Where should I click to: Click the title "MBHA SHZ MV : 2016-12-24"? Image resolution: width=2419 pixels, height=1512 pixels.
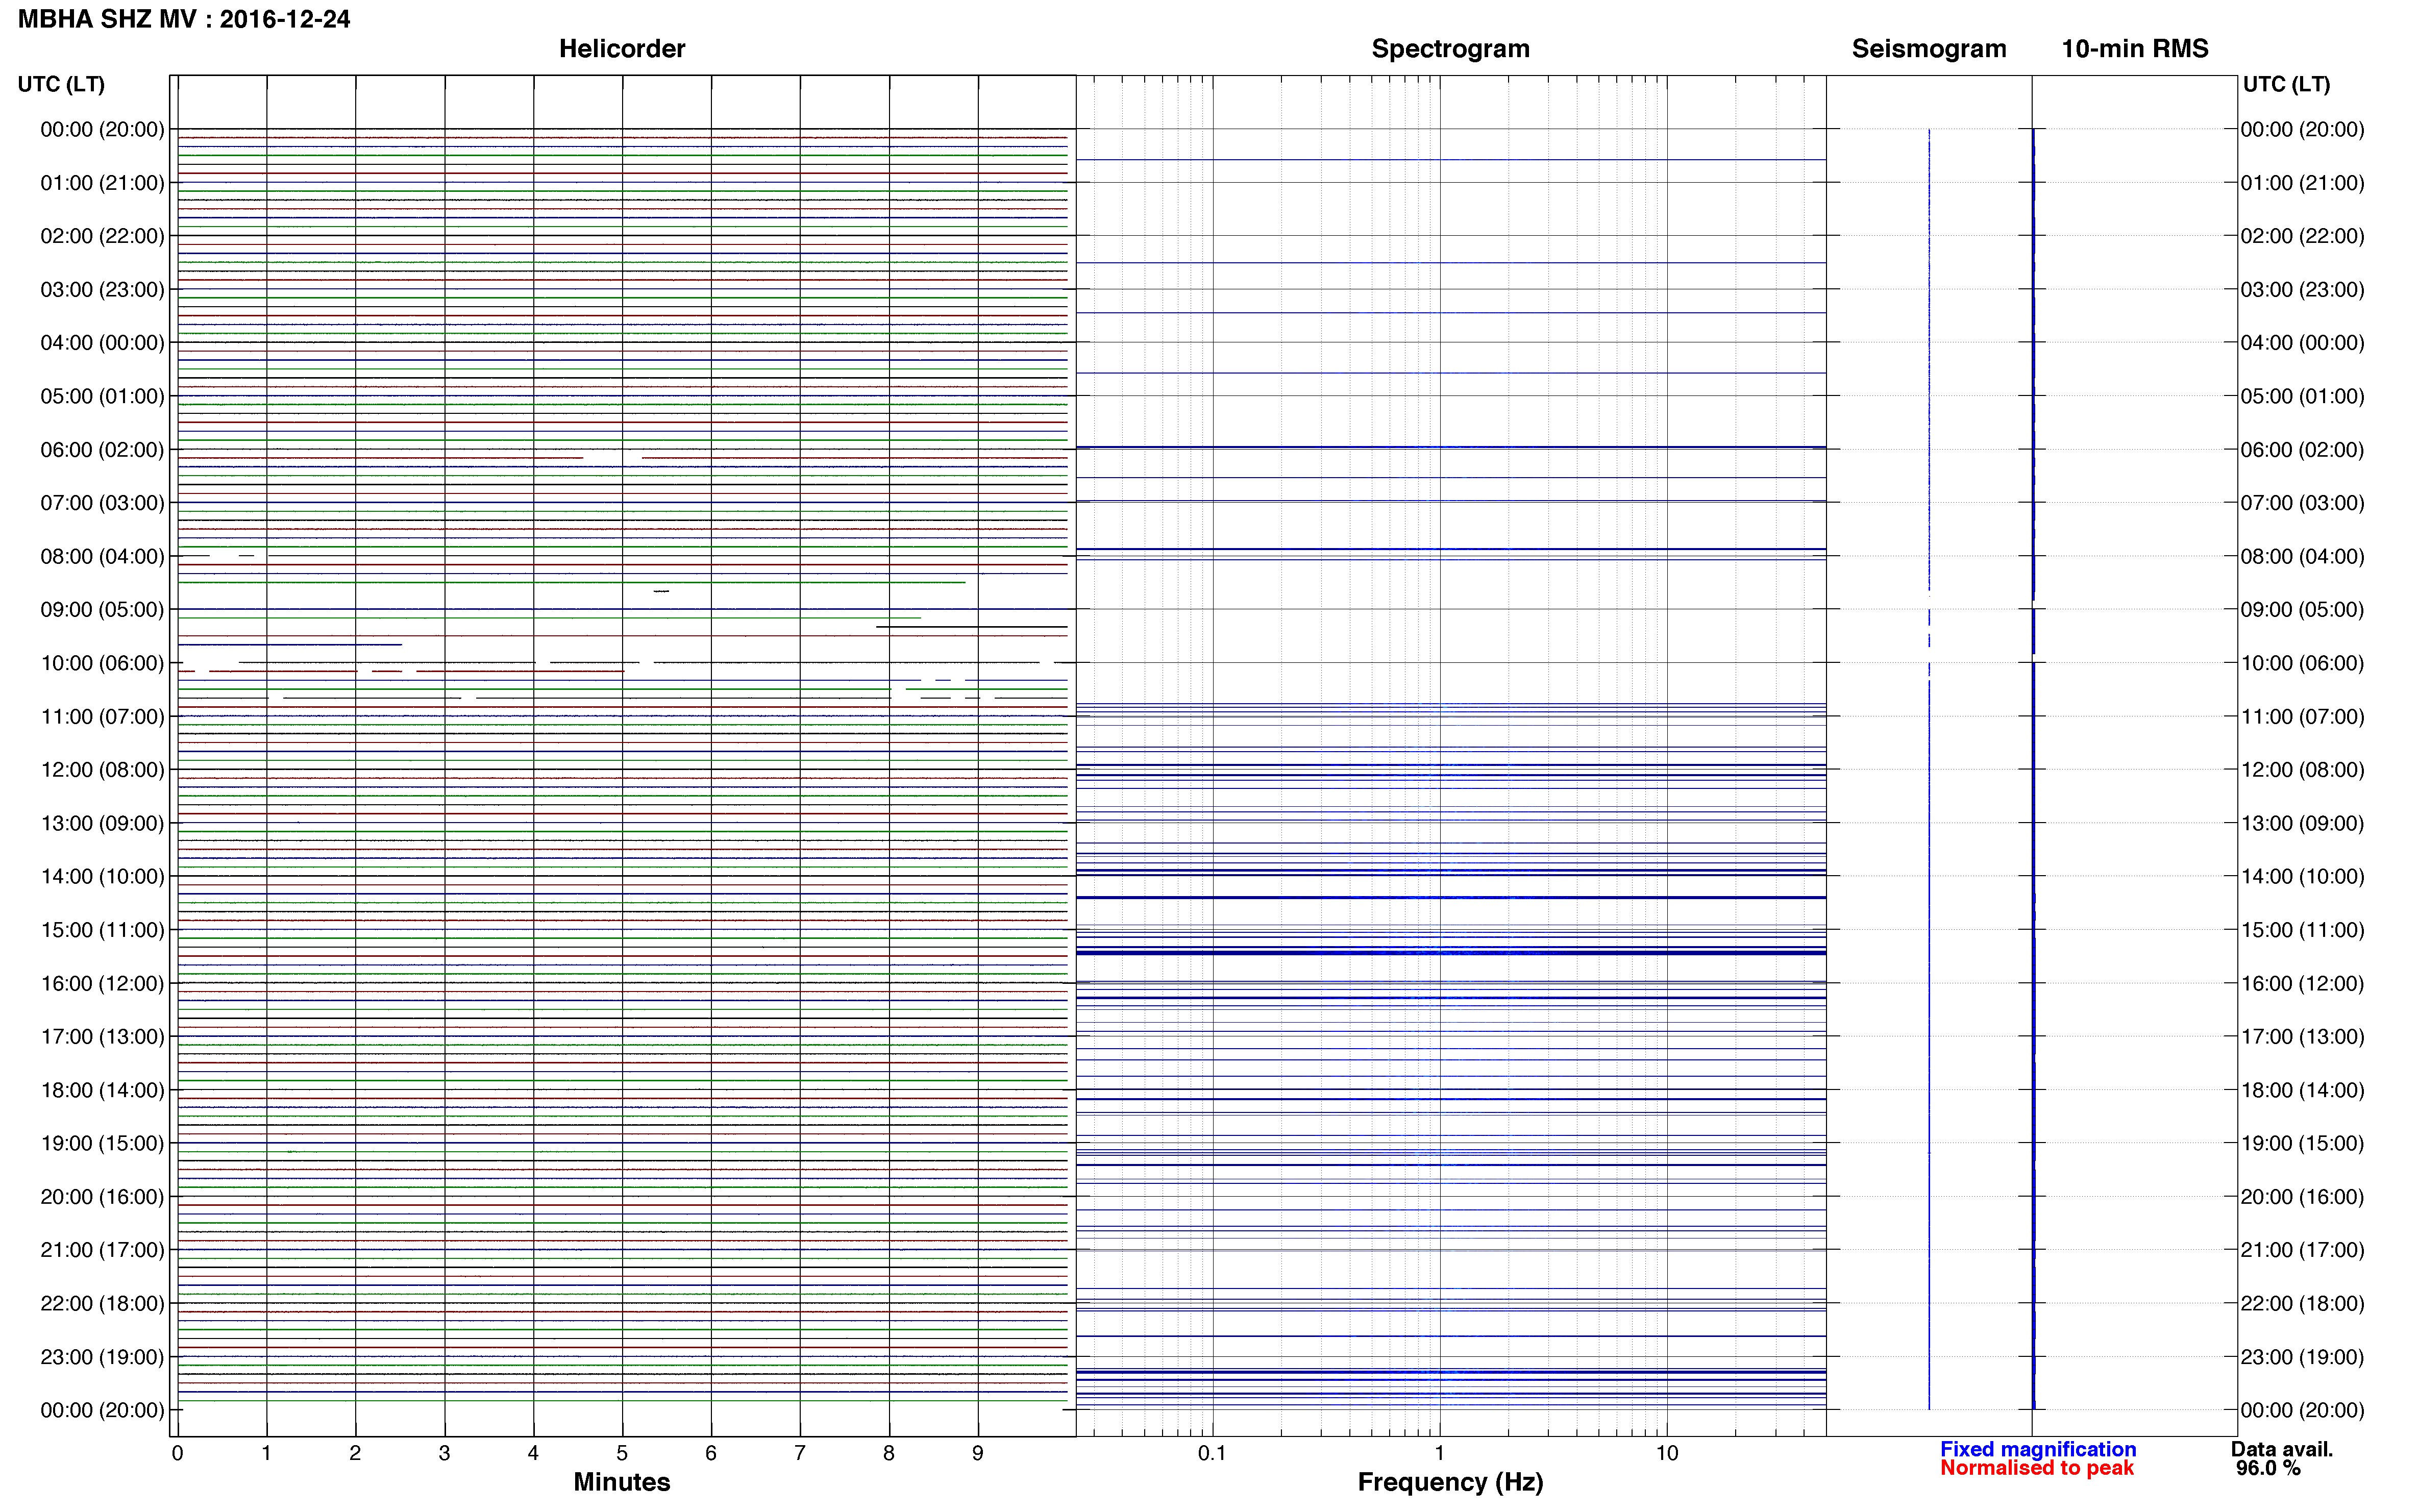click(184, 19)
